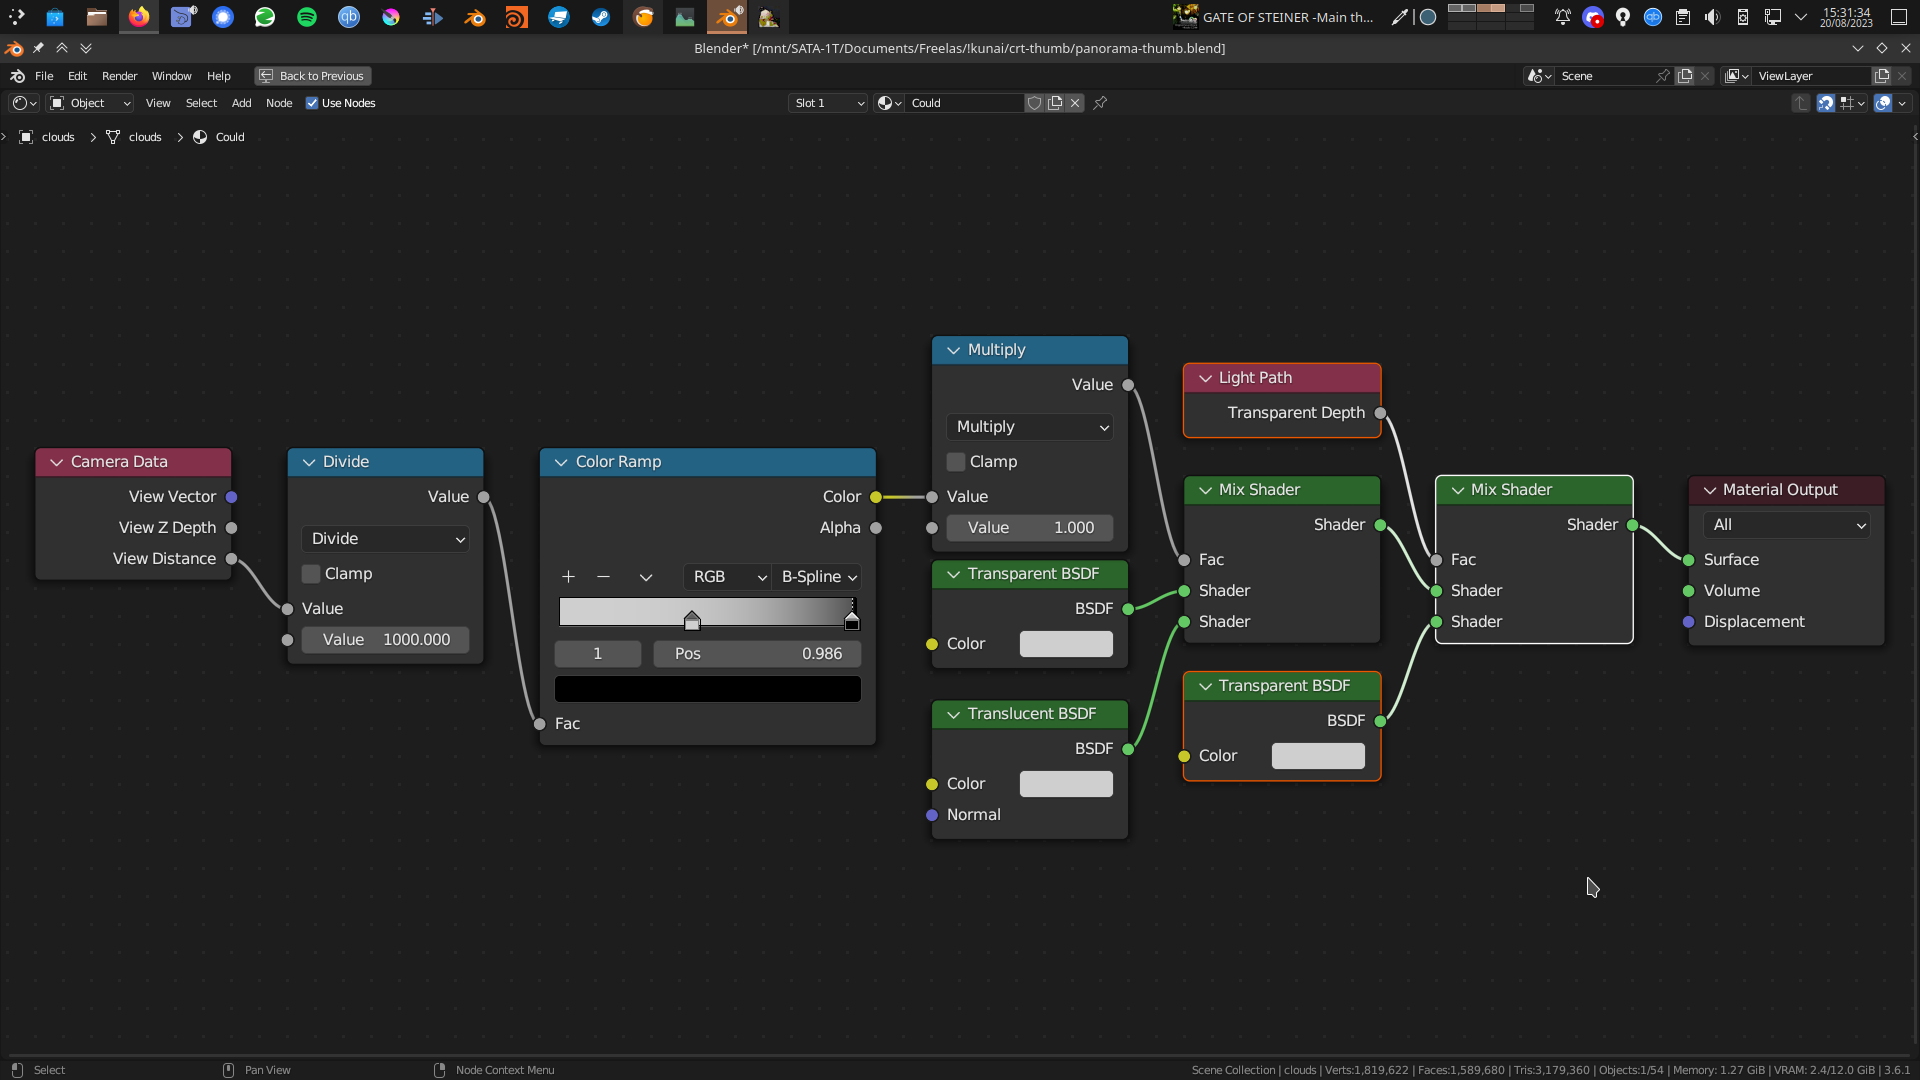Enable fake user with the shield icon
This screenshot has width=1920, height=1080.
pos(1035,103)
